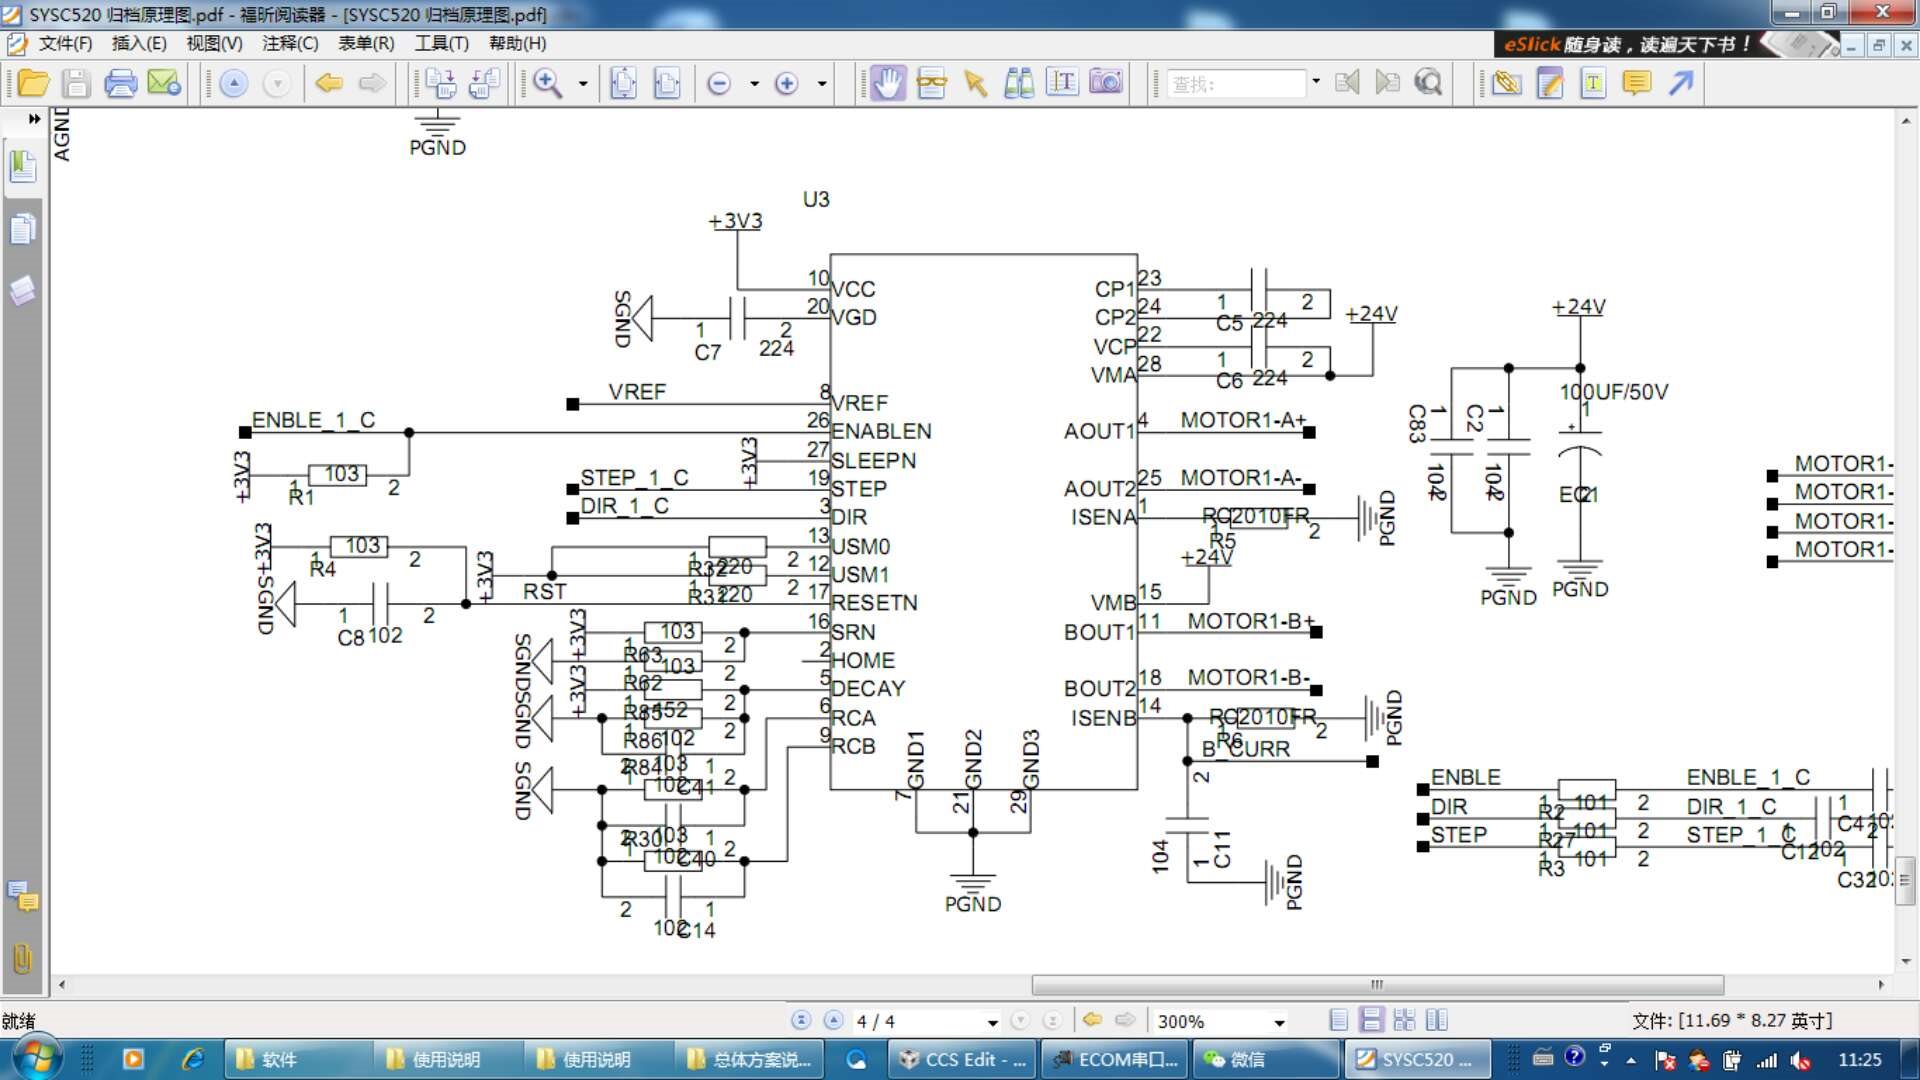Click the zoom-in magnifier tool
Viewport: 1920px width, 1080px height.
(x=547, y=83)
